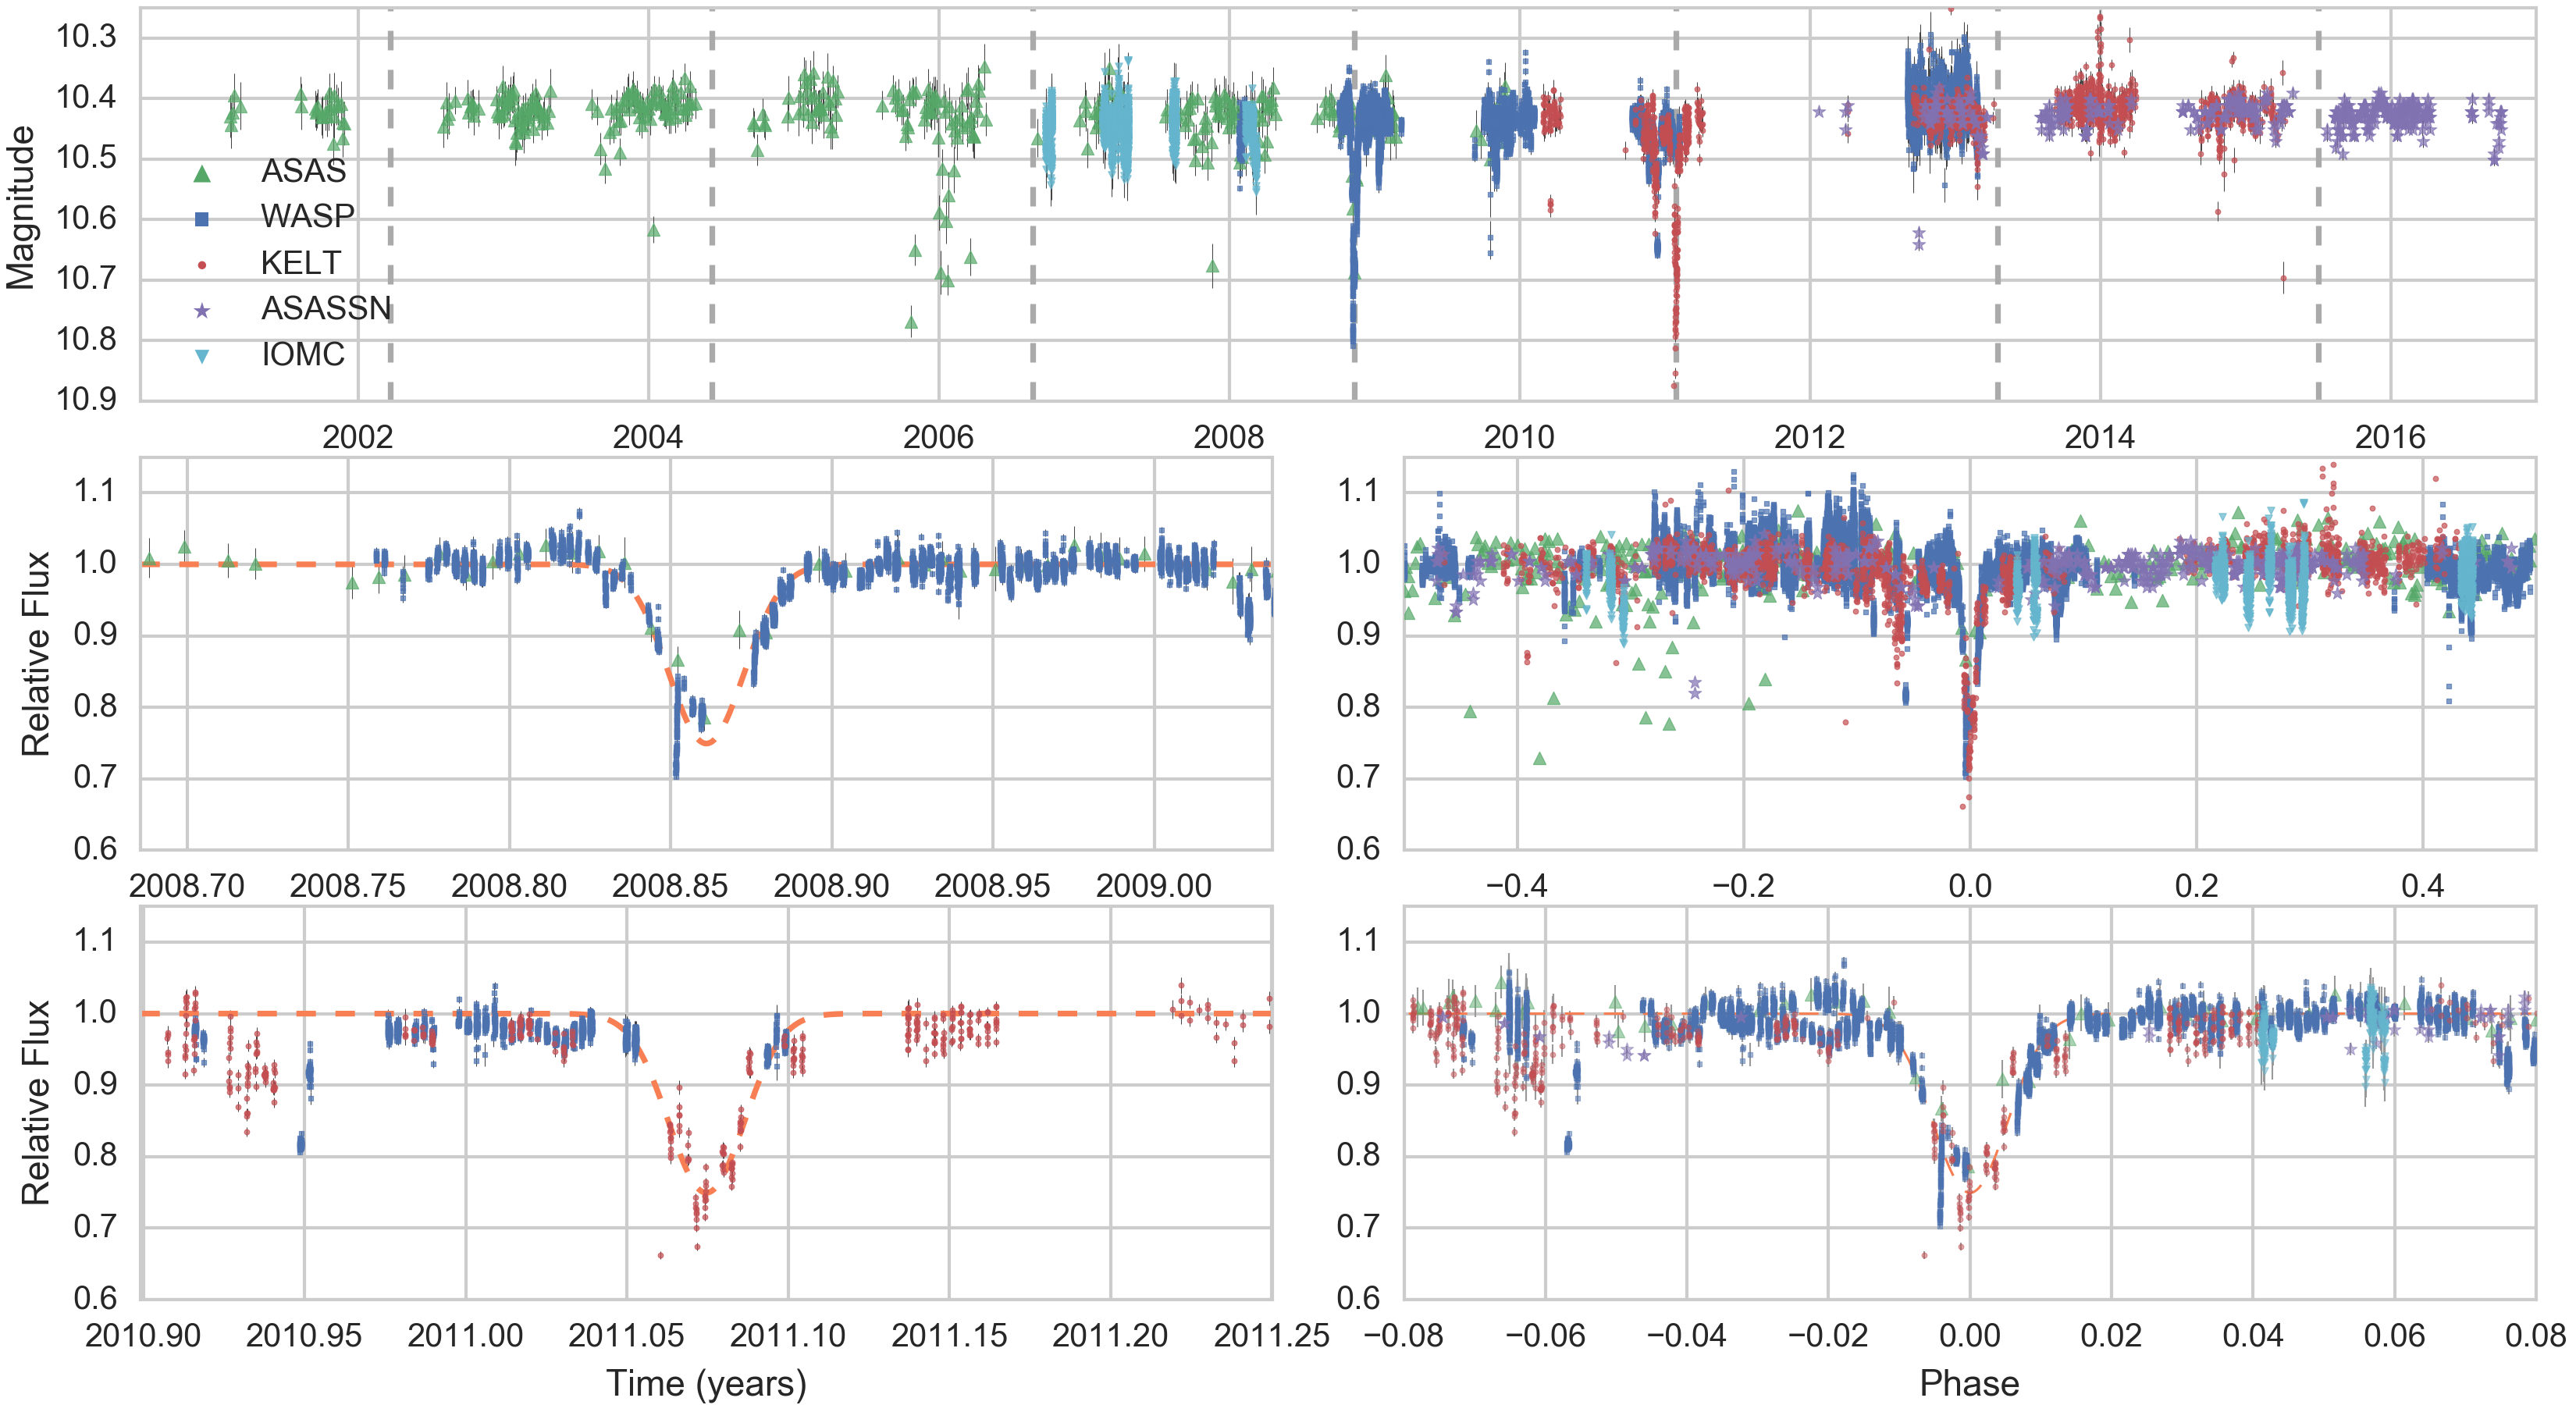Select the ASASSN legend label text
Viewport: 2576px width, 1405px height.
pos(326,309)
